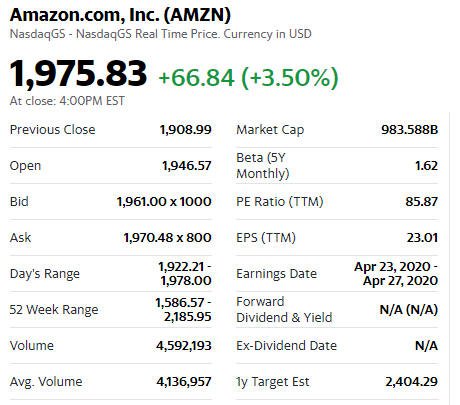
Task: Select the Bid value 1,961.00 x 1000
Action: point(164,202)
